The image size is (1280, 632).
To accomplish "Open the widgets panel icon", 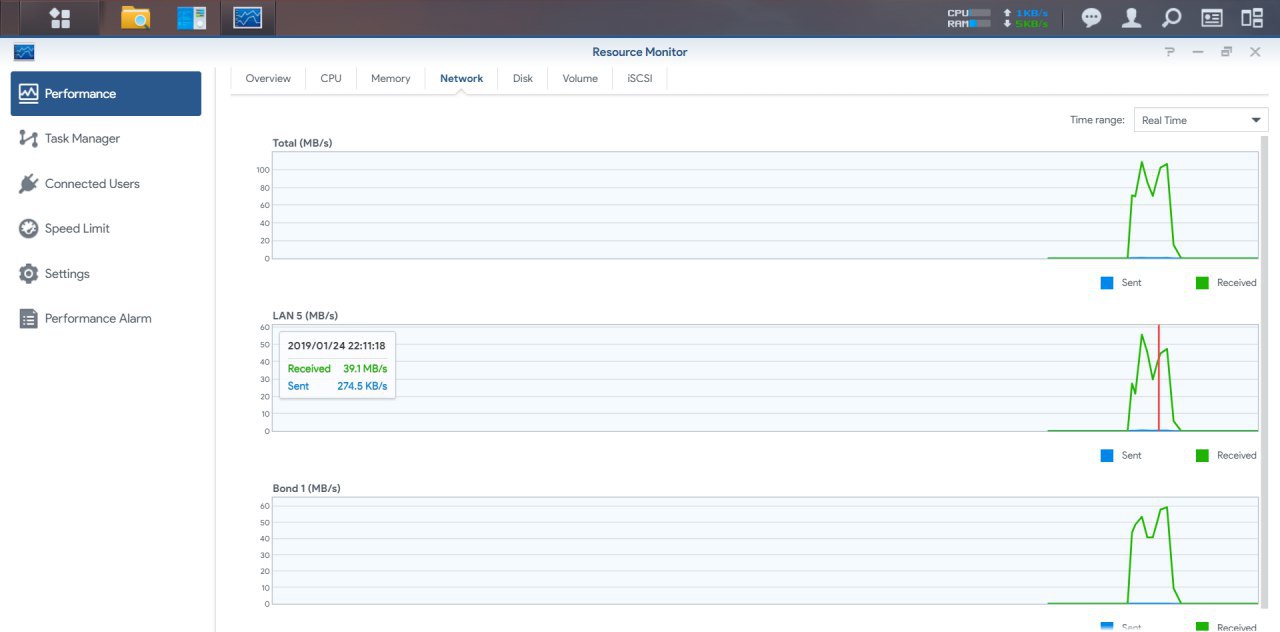I will coord(1212,18).
